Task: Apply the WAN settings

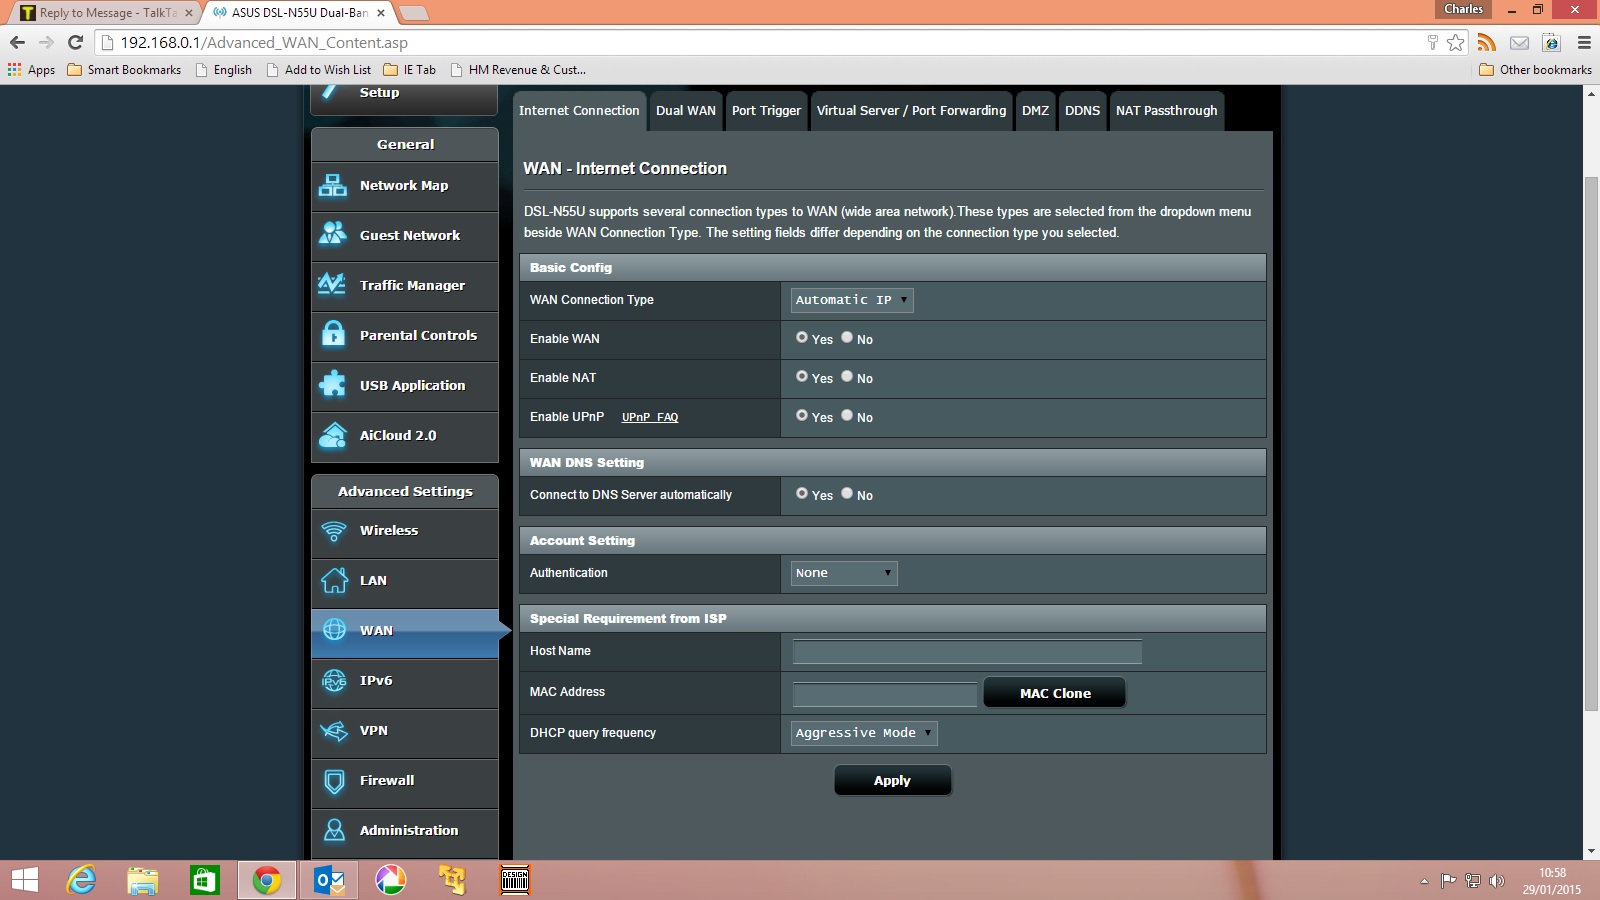Action: (x=892, y=780)
